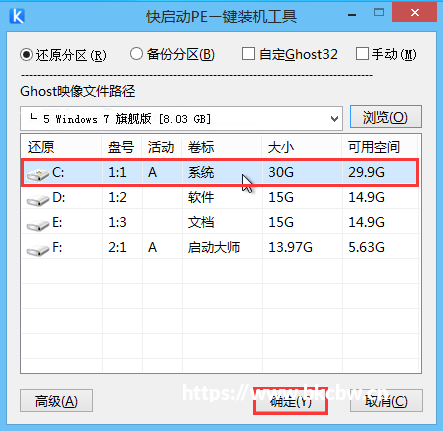443x431 pixels.
Task: Click the 高级(A) advanced button
Action: click(56, 401)
